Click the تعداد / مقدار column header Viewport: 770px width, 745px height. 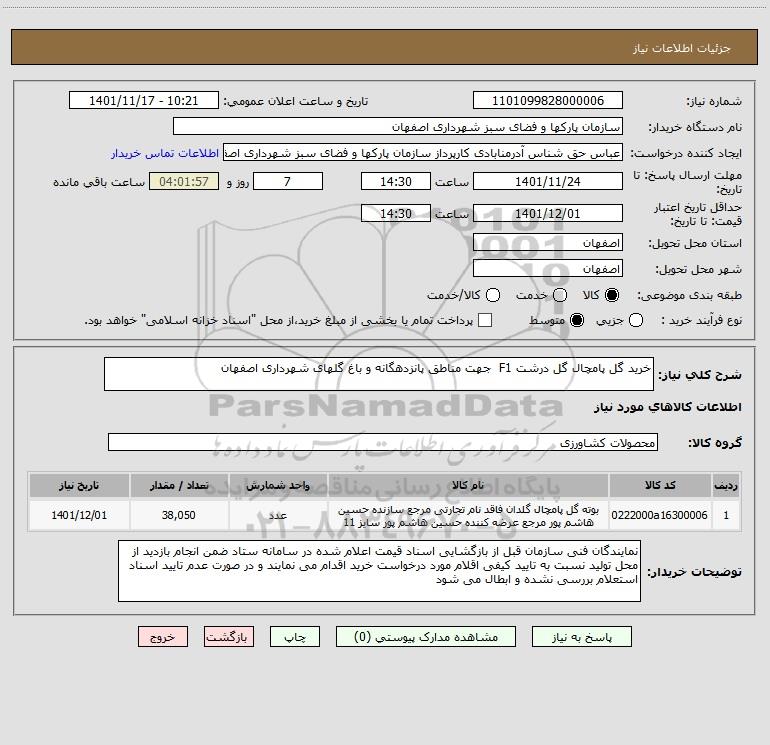coord(179,485)
